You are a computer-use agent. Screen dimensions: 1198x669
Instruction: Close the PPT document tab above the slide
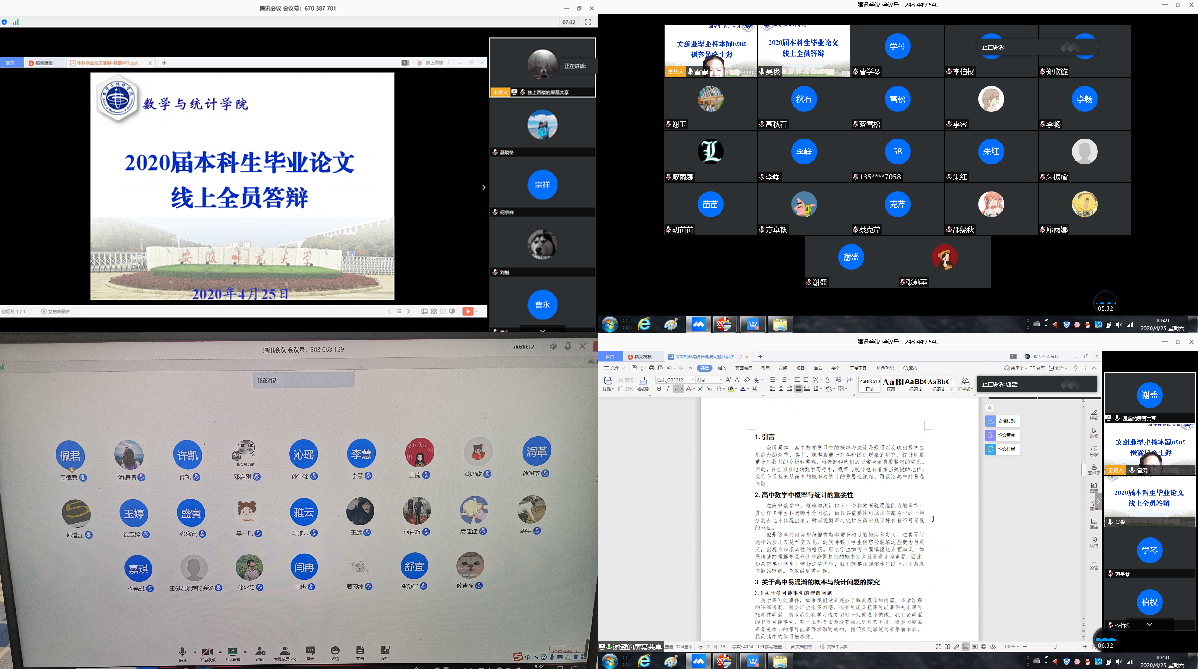pos(150,63)
